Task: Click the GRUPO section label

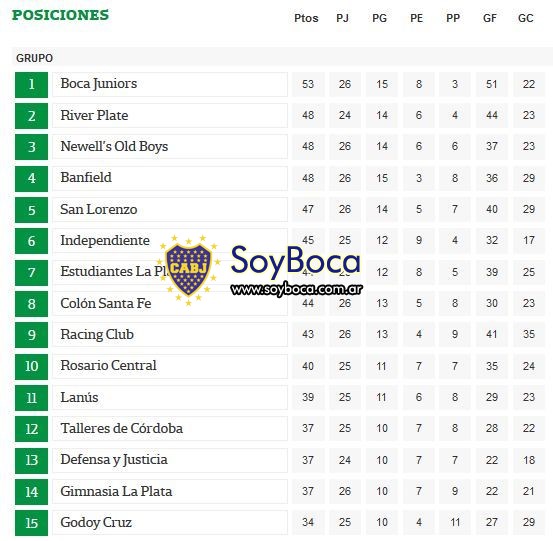Action: [x=35, y=58]
